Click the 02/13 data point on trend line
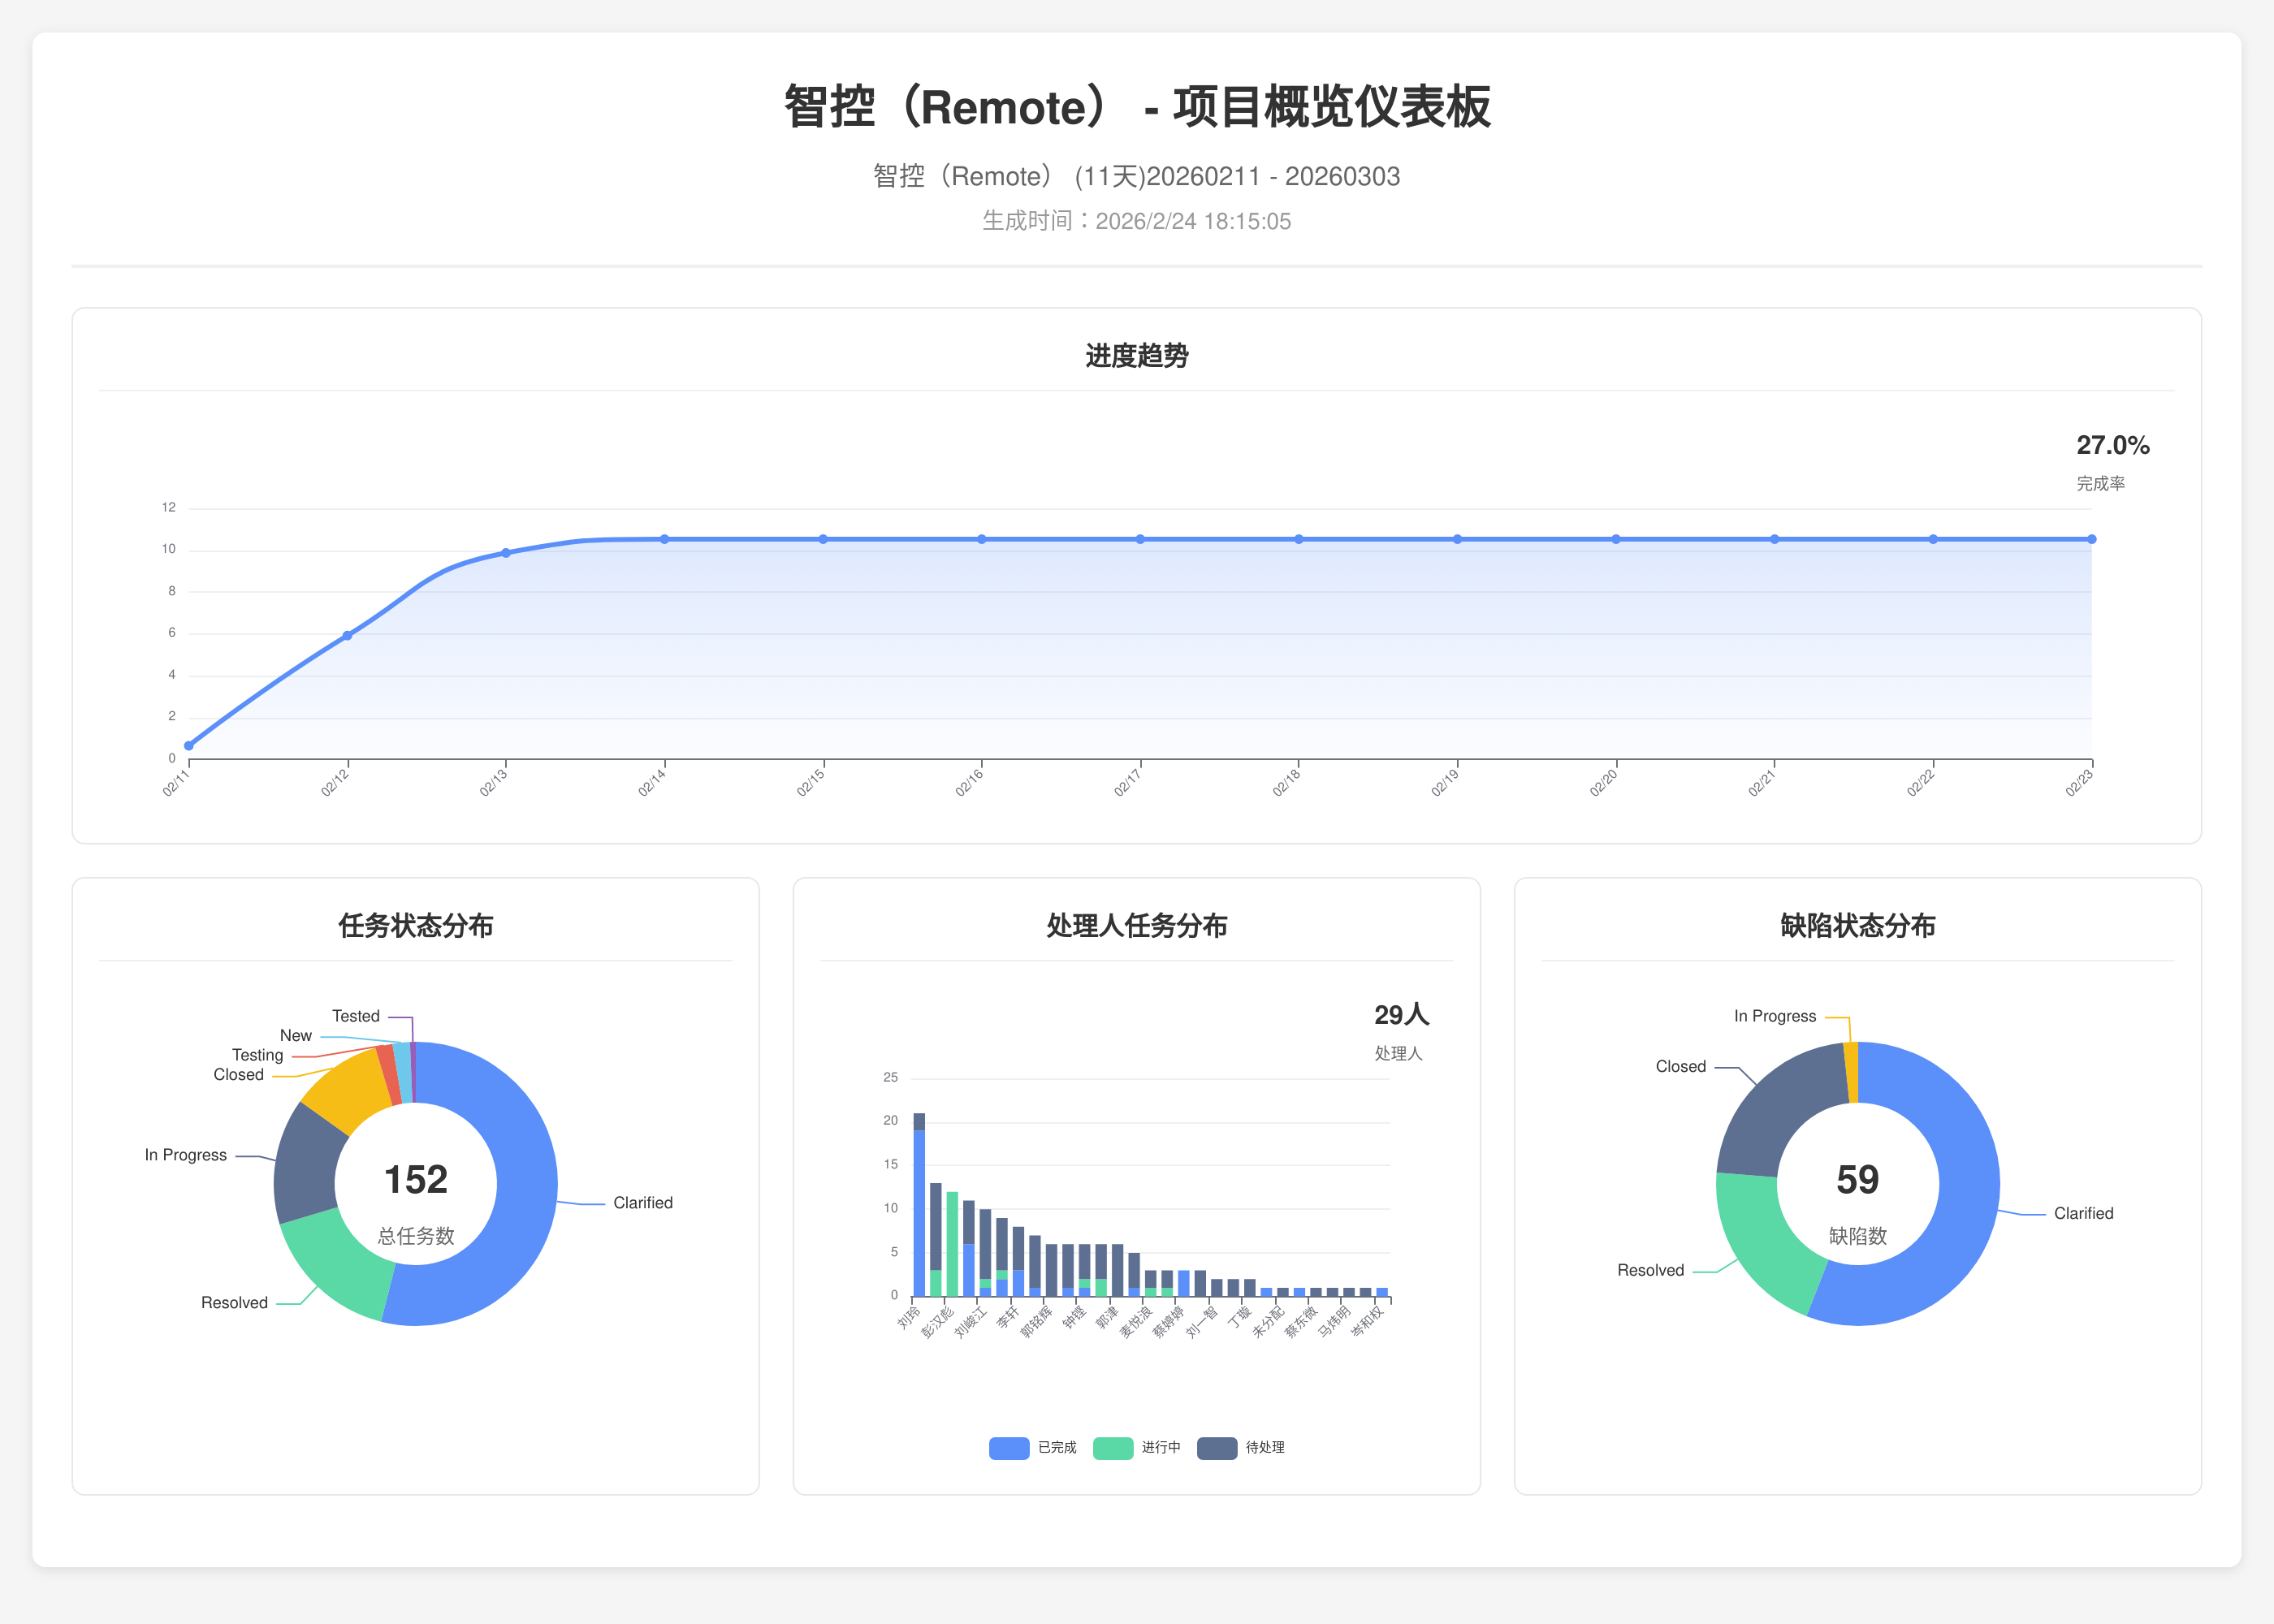This screenshot has width=2274, height=1624. (x=506, y=552)
